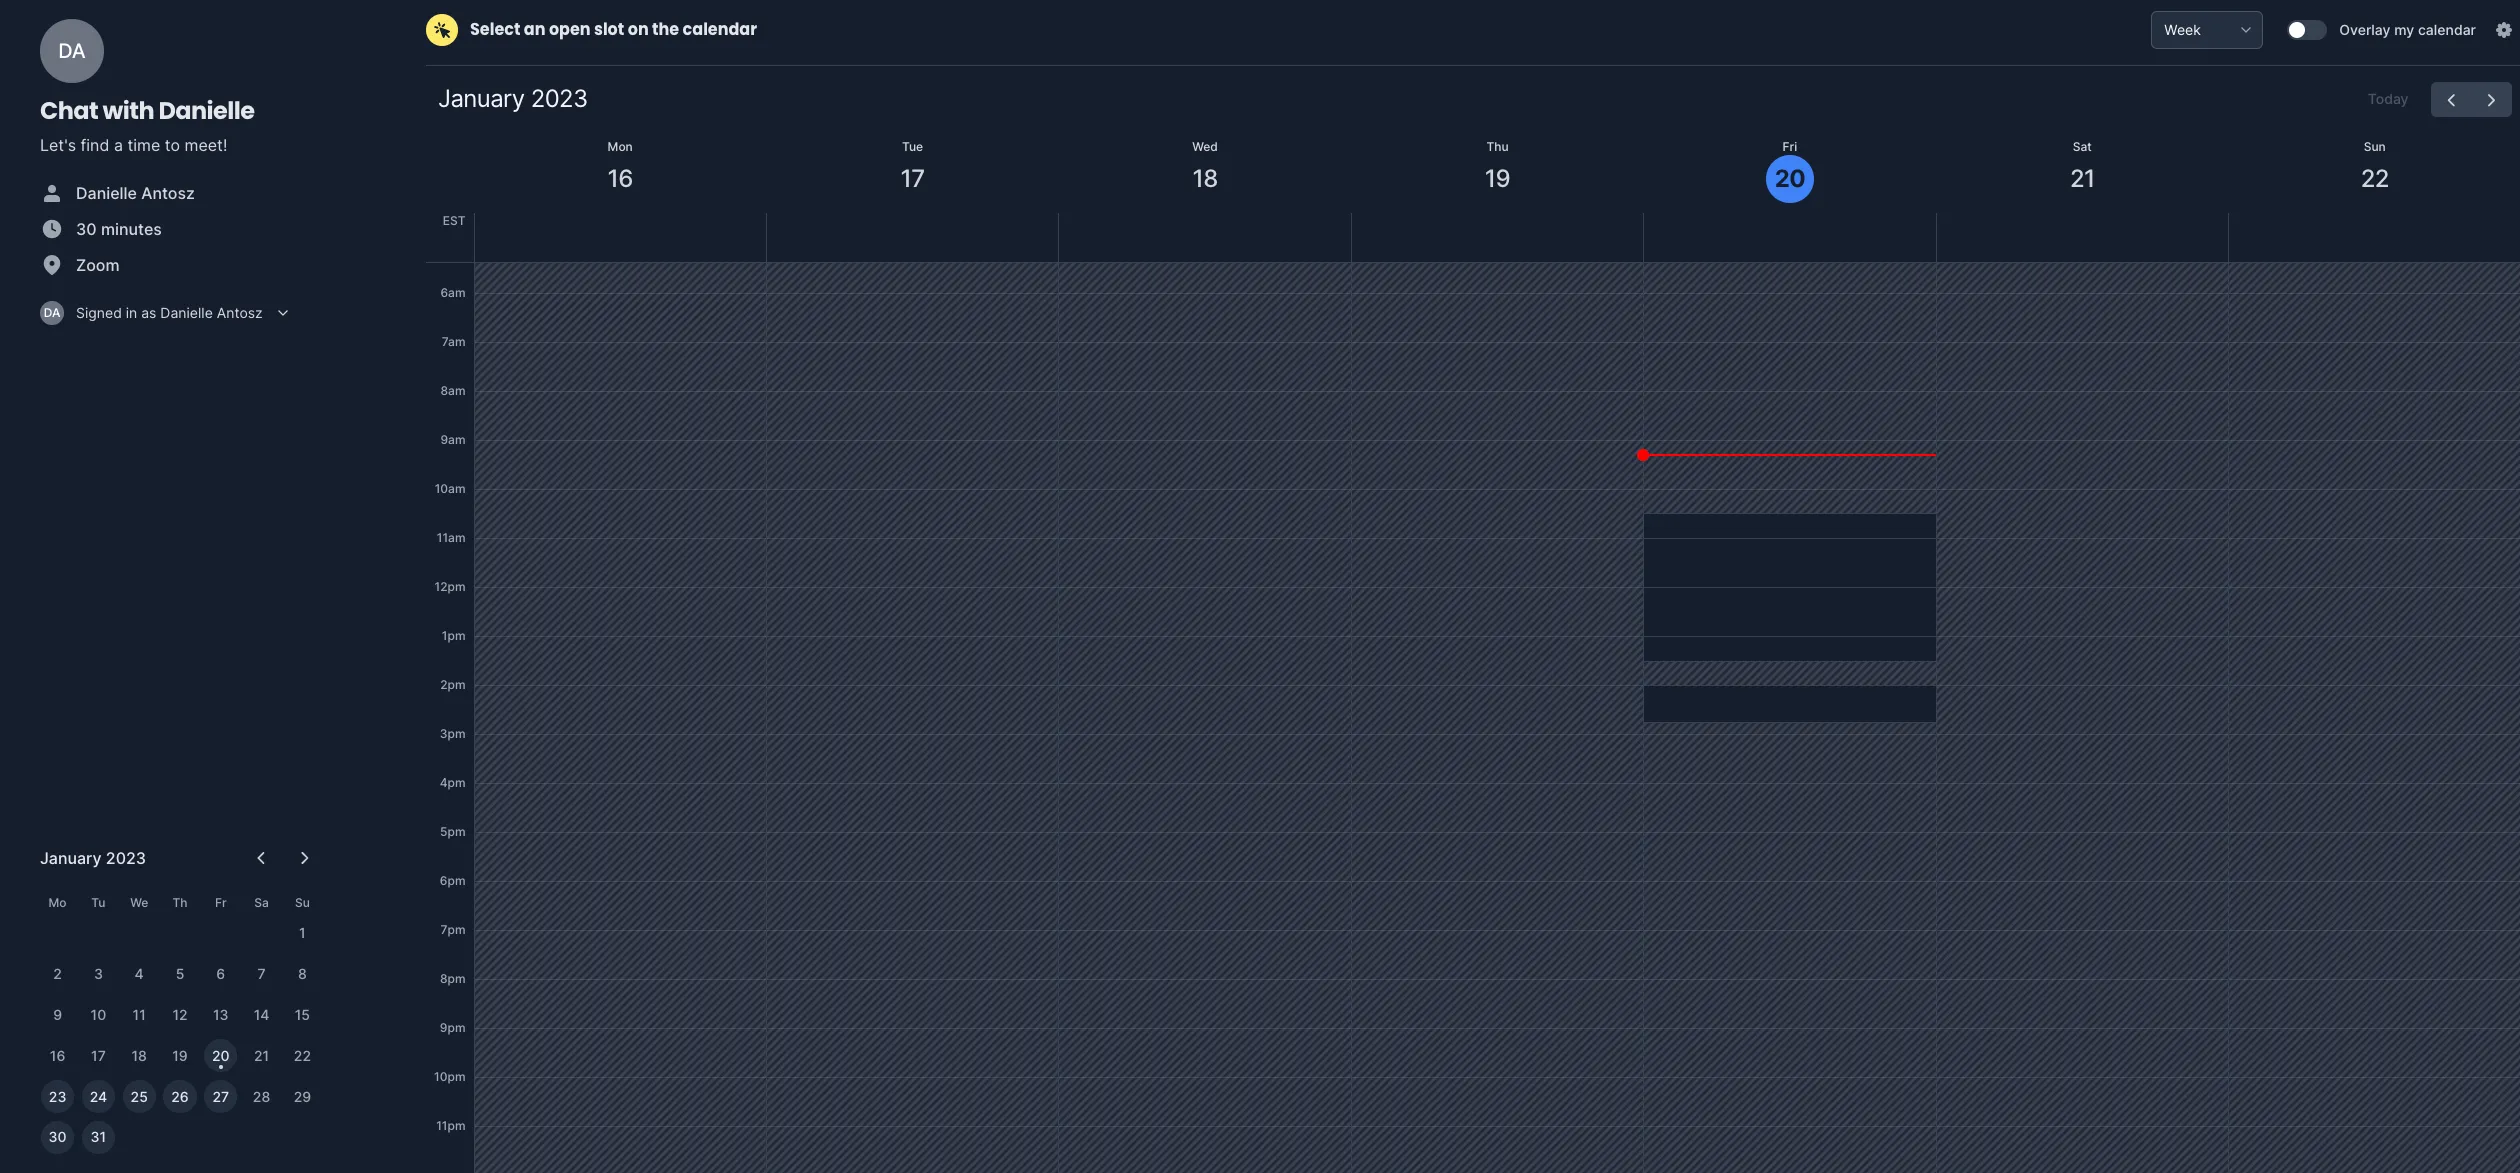Click the previous week arrow button
The width and height of the screenshot is (2520, 1173).
pyautogui.click(x=2451, y=99)
